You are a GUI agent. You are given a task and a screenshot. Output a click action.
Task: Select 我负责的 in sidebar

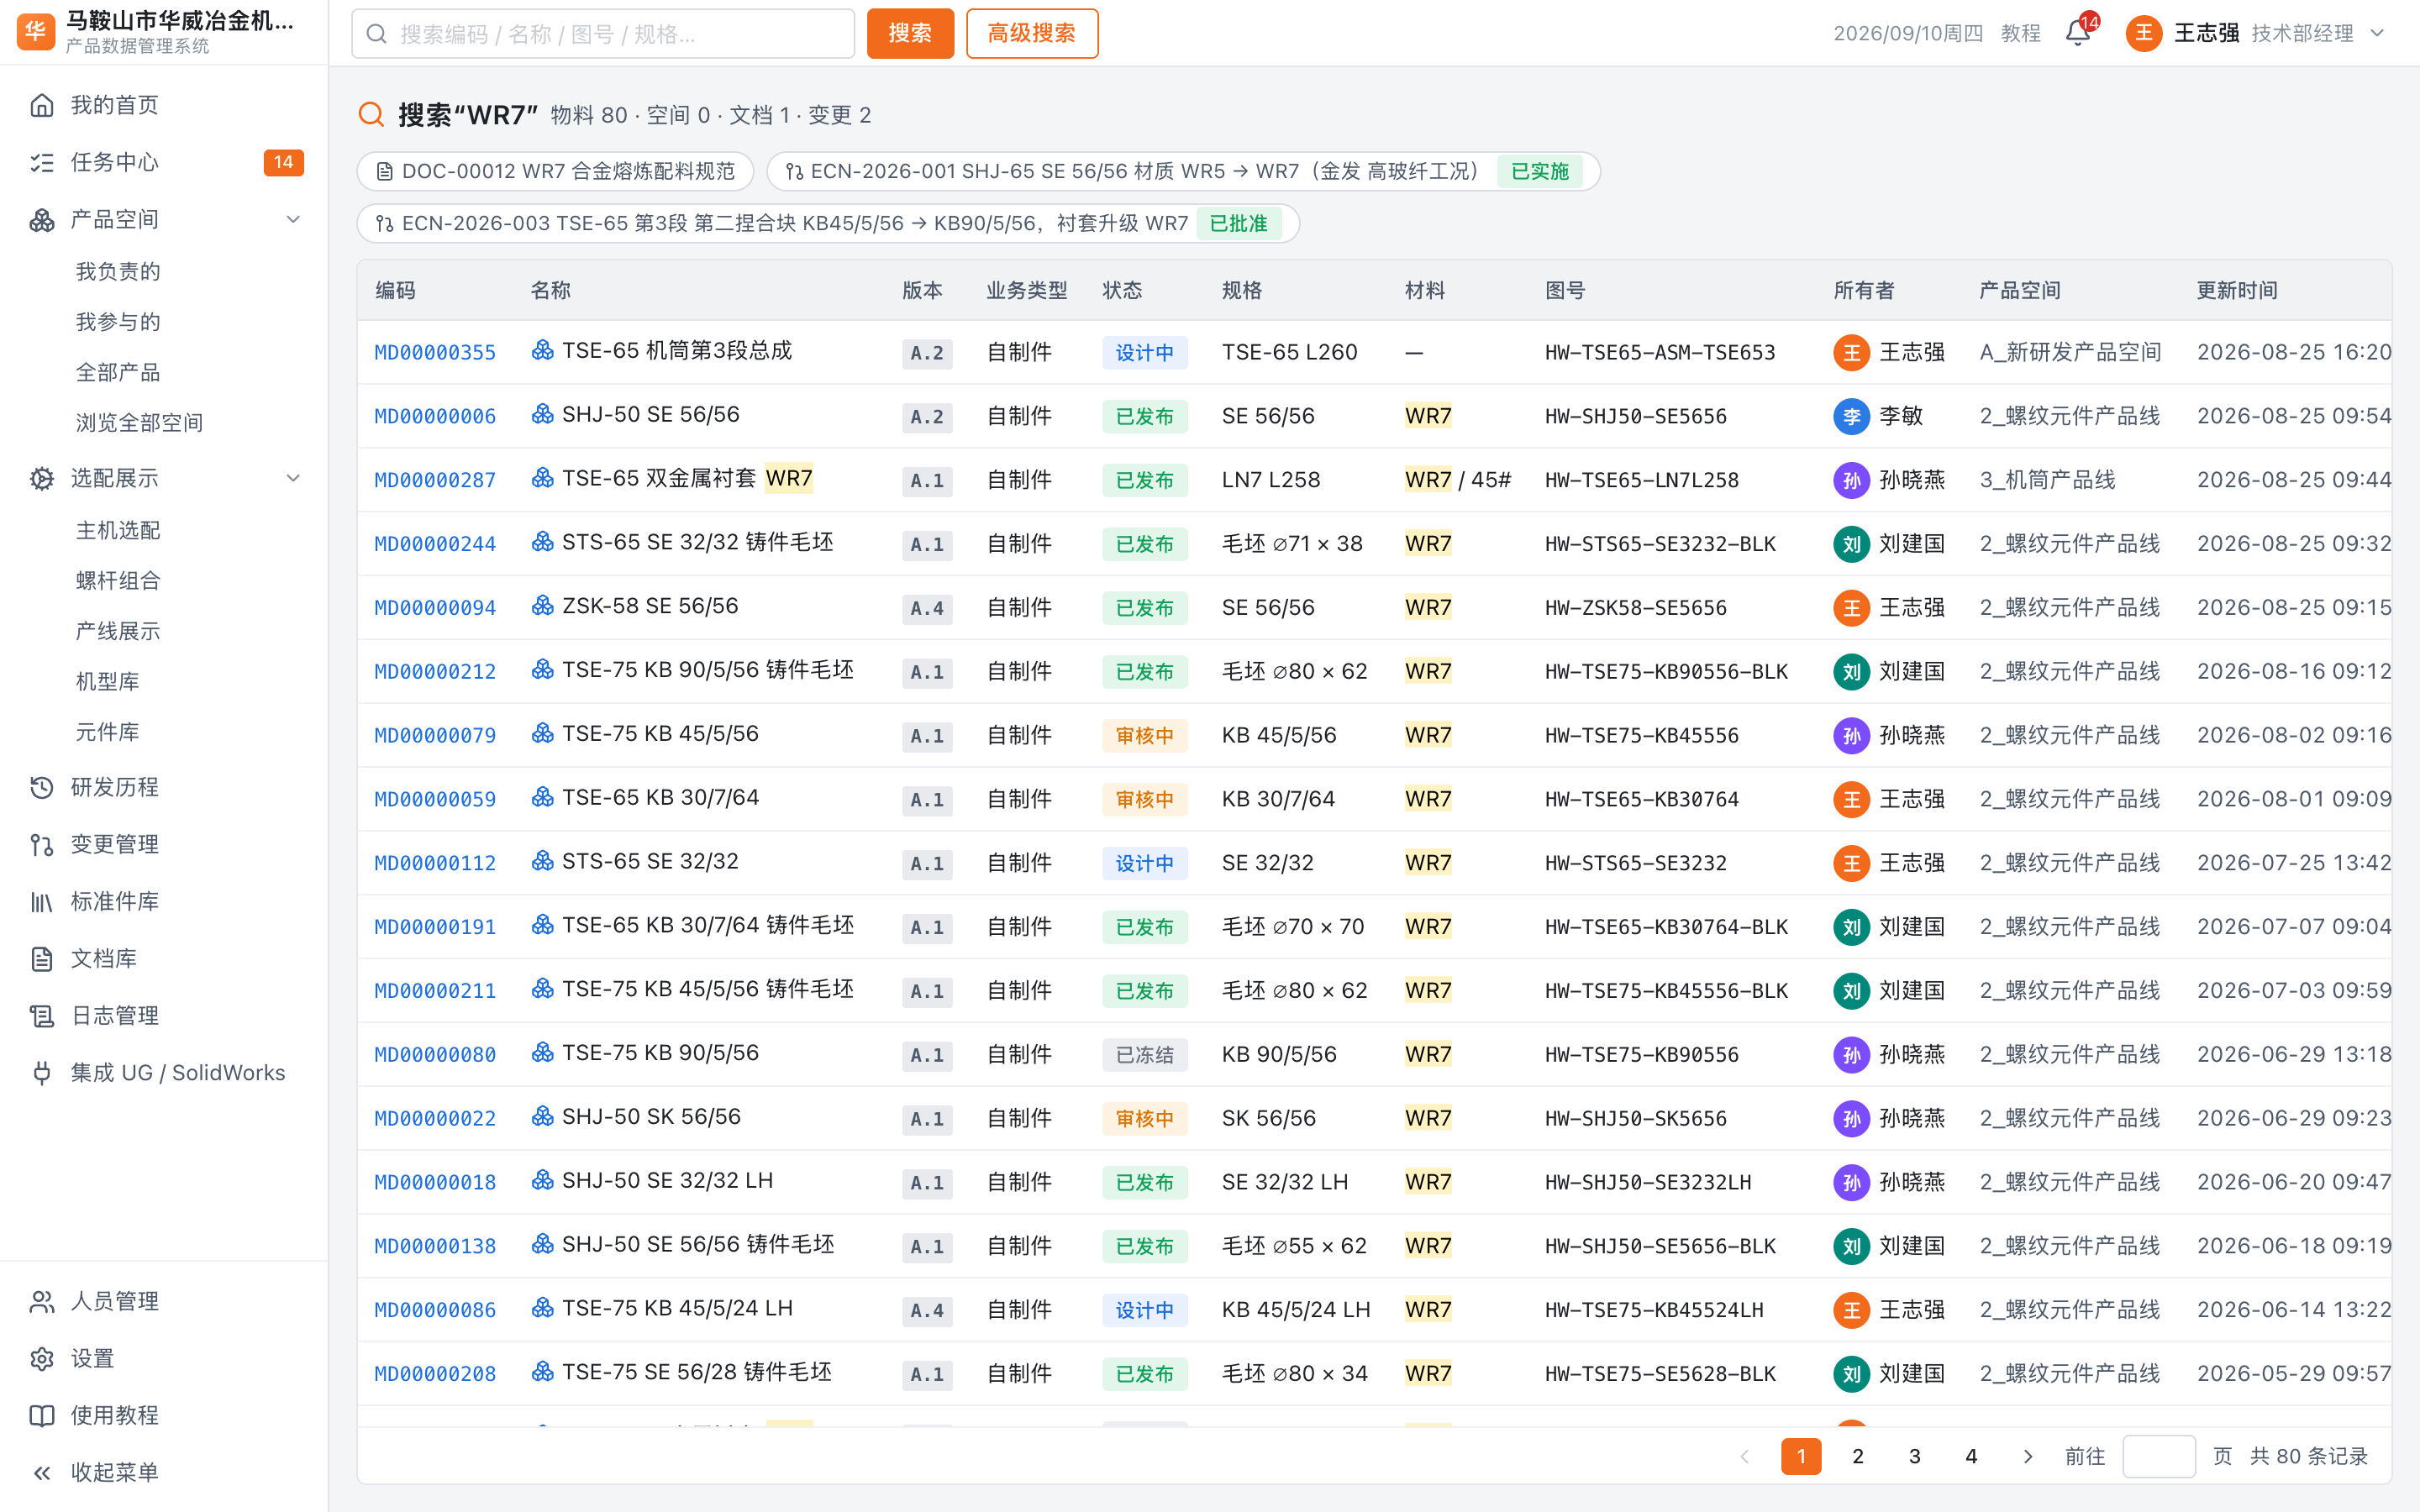(118, 271)
